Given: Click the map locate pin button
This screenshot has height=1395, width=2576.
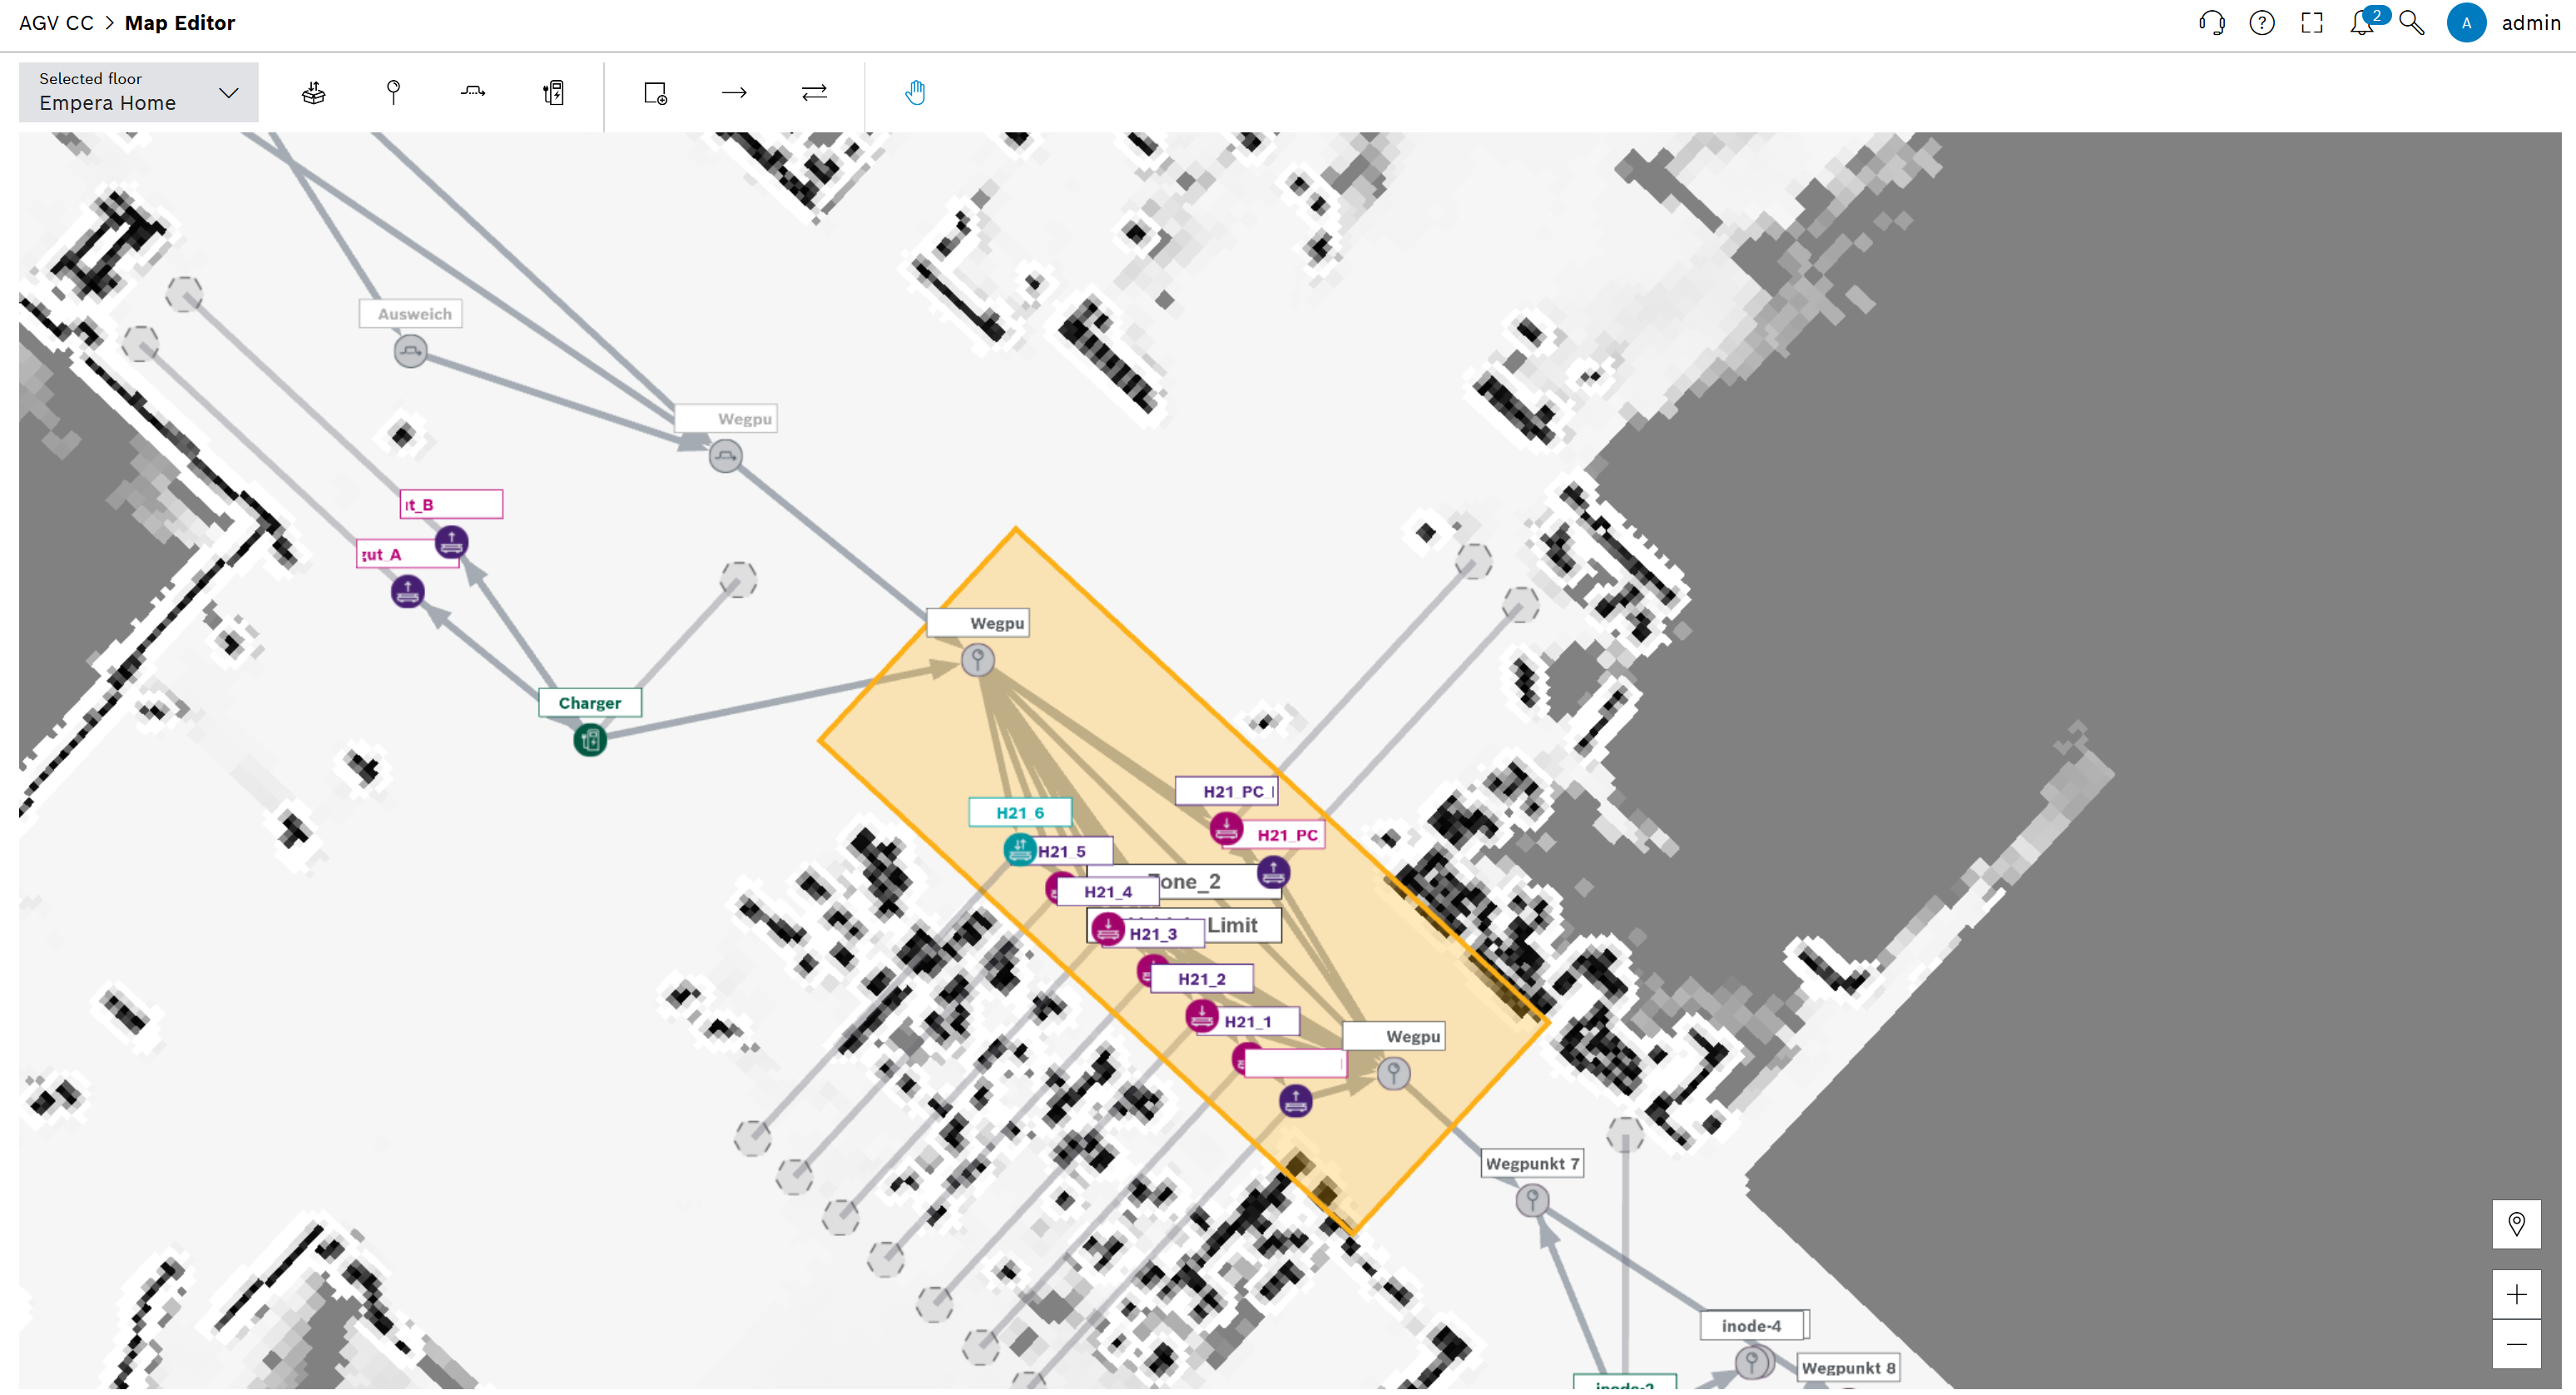Looking at the screenshot, I should (x=2516, y=1224).
